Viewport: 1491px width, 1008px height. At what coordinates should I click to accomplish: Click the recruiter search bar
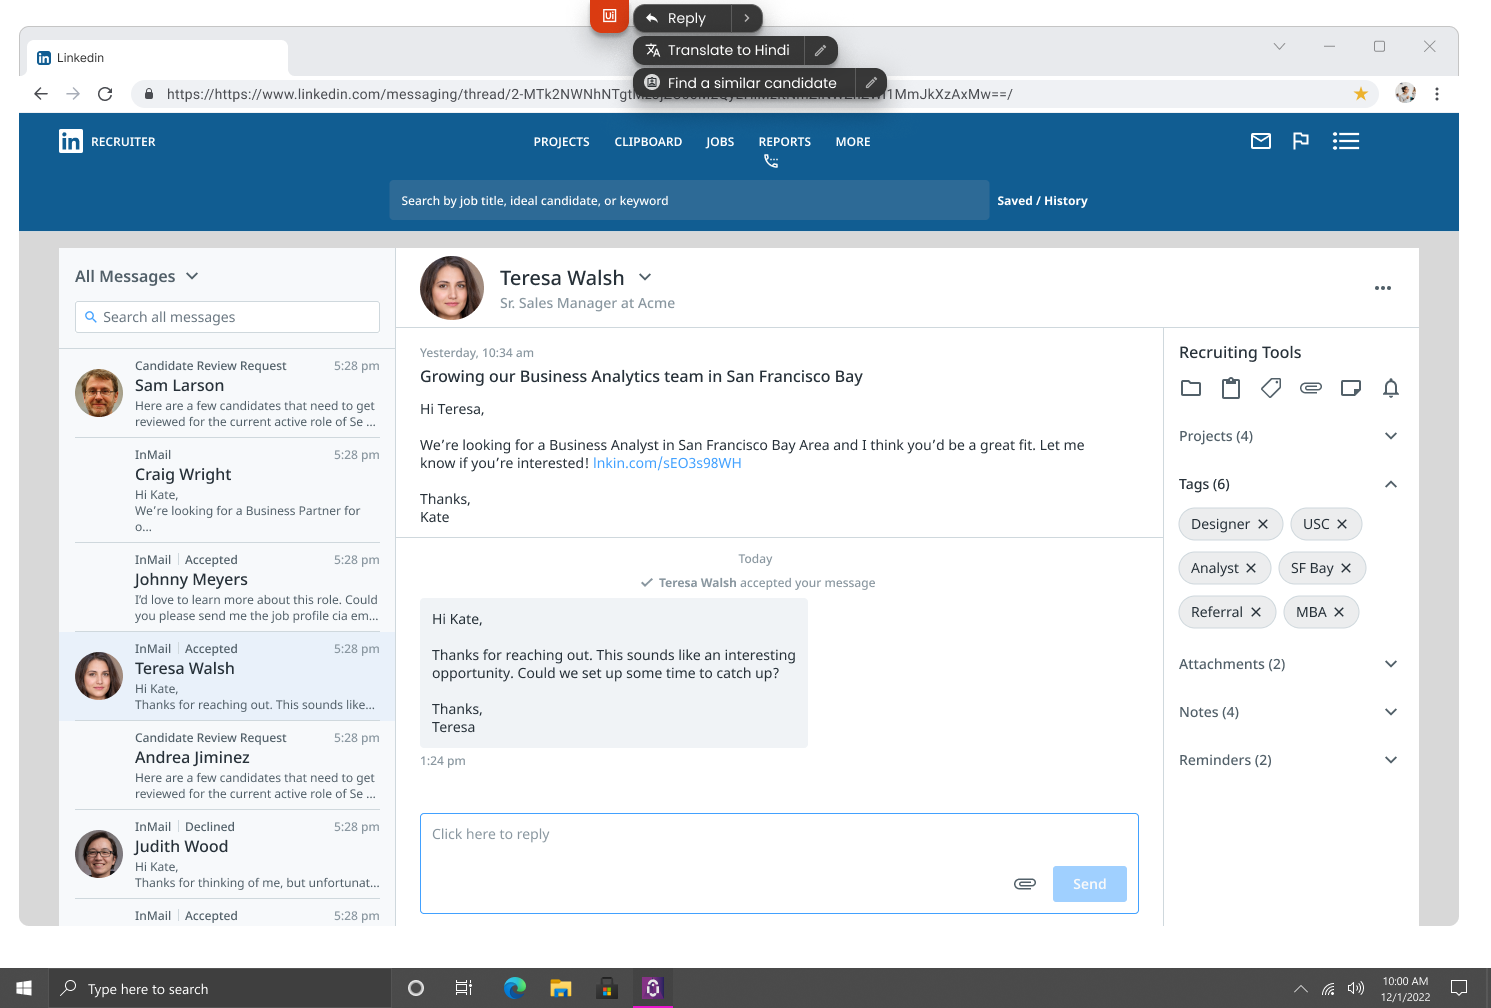689,200
